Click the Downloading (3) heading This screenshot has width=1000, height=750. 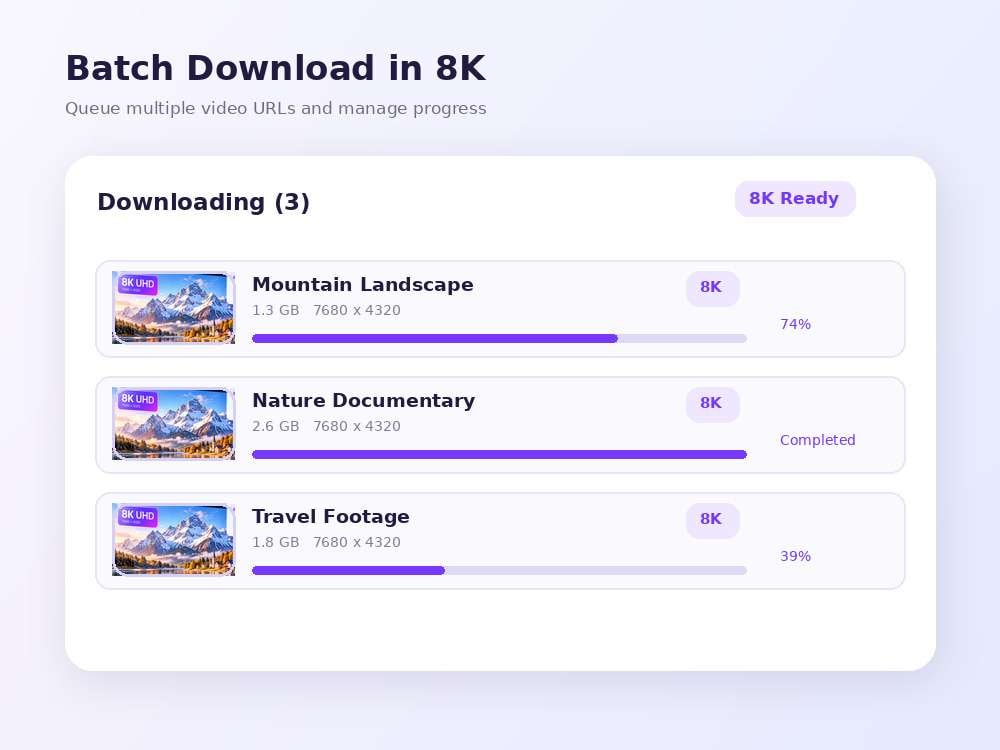203,202
